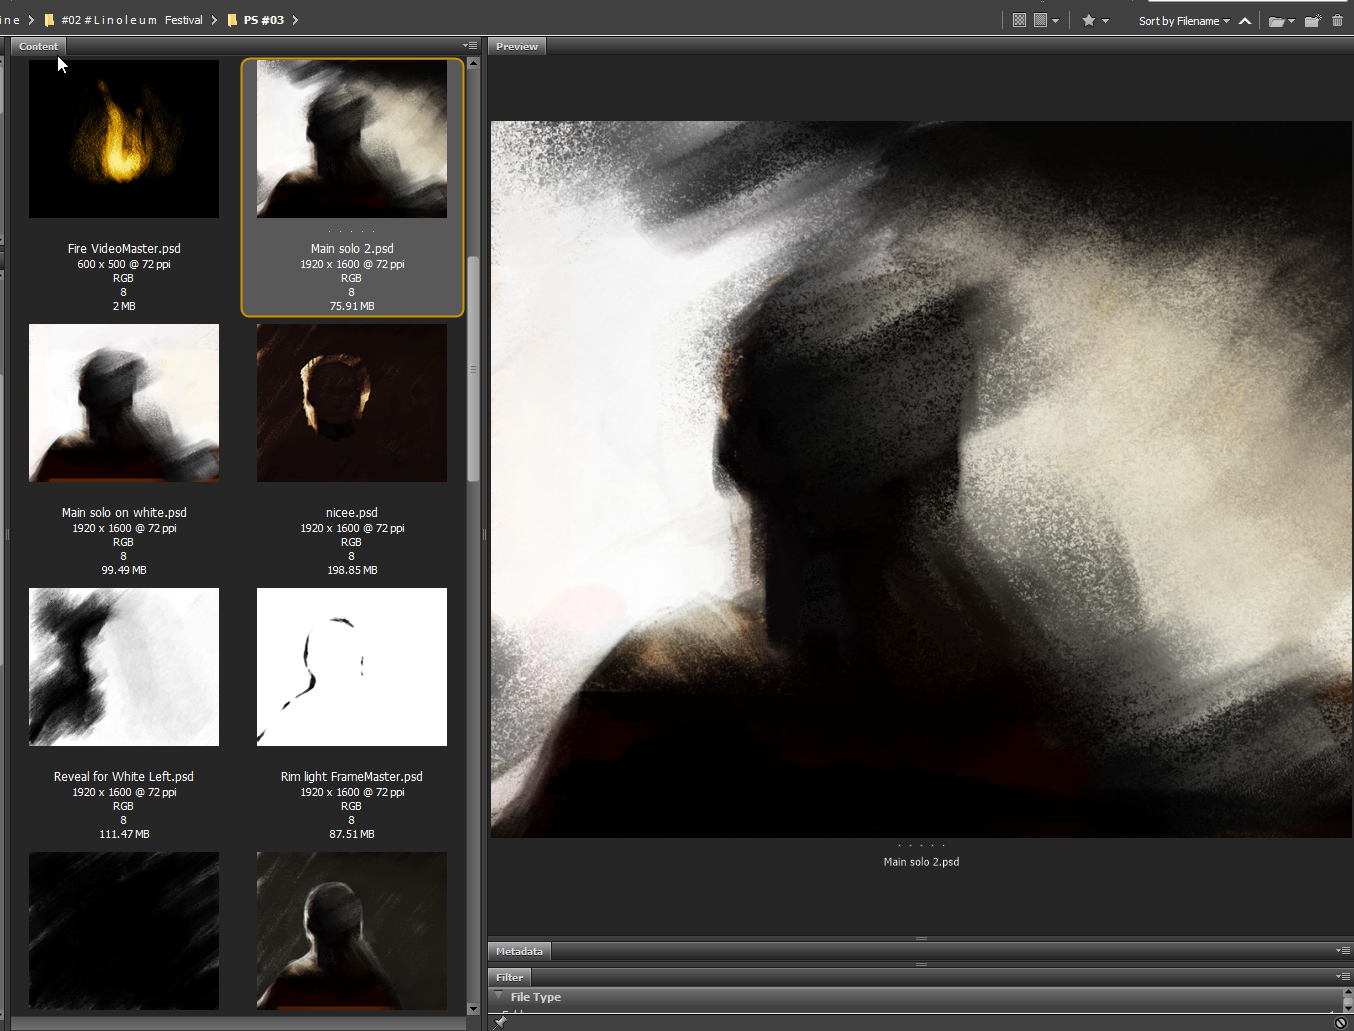Toggle ascending sort order arrow
The height and width of the screenshot is (1031, 1354).
(x=1245, y=21)
